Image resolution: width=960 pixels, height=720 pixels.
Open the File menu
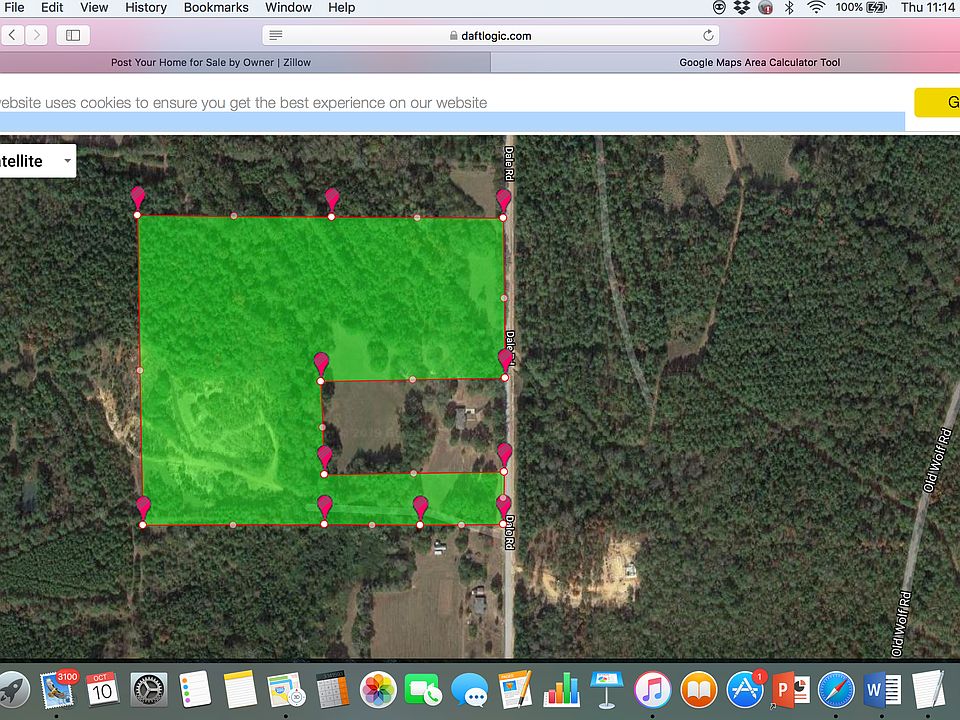tap(13, 7)
